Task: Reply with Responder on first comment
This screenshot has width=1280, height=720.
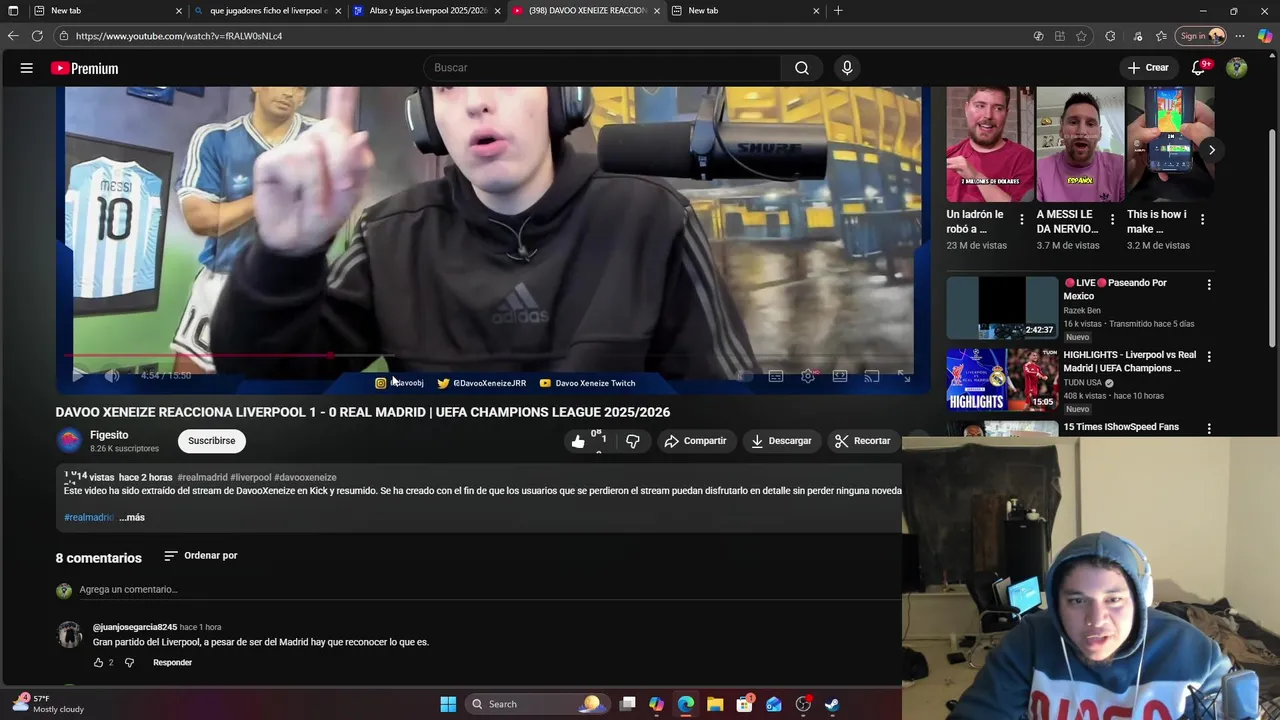Action: pos(172,663)
